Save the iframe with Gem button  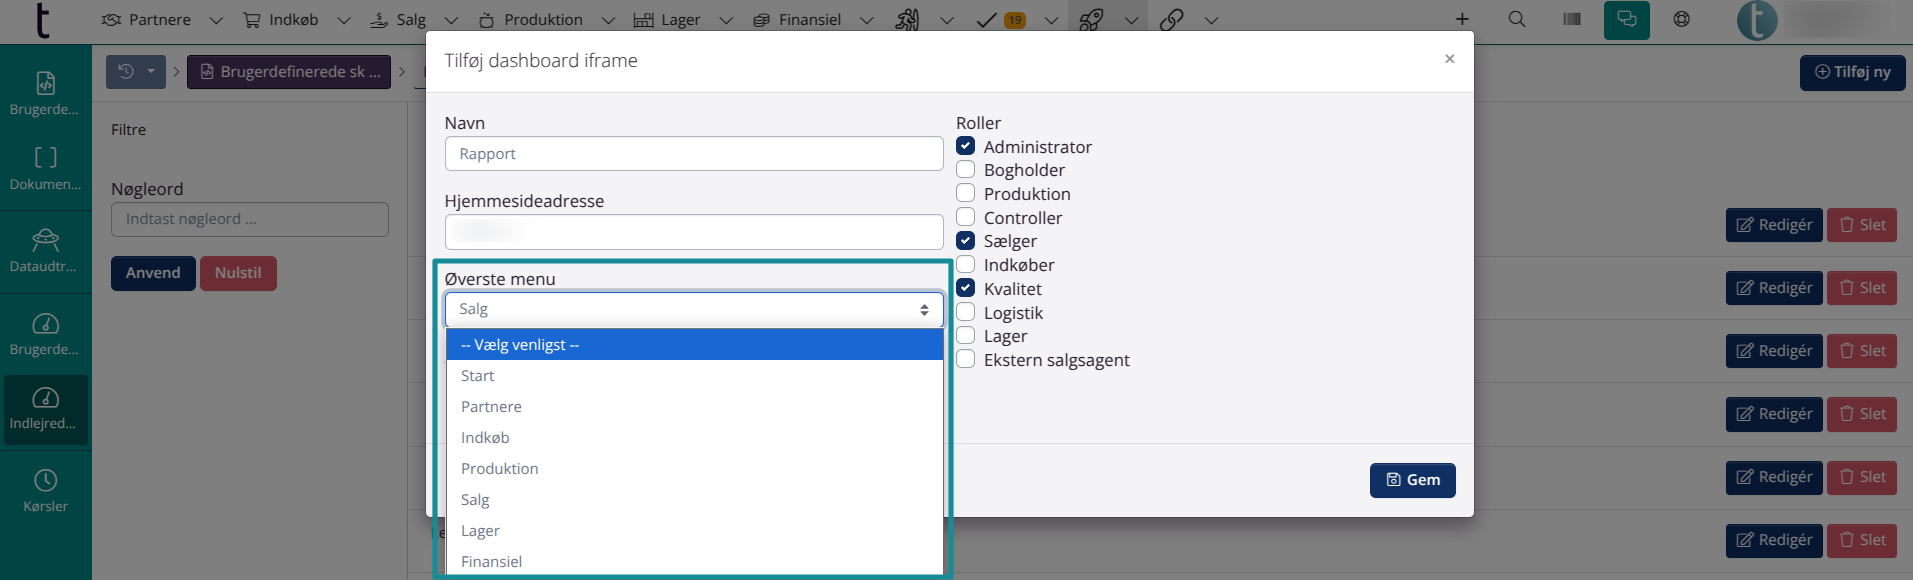tap(1412, 480)
